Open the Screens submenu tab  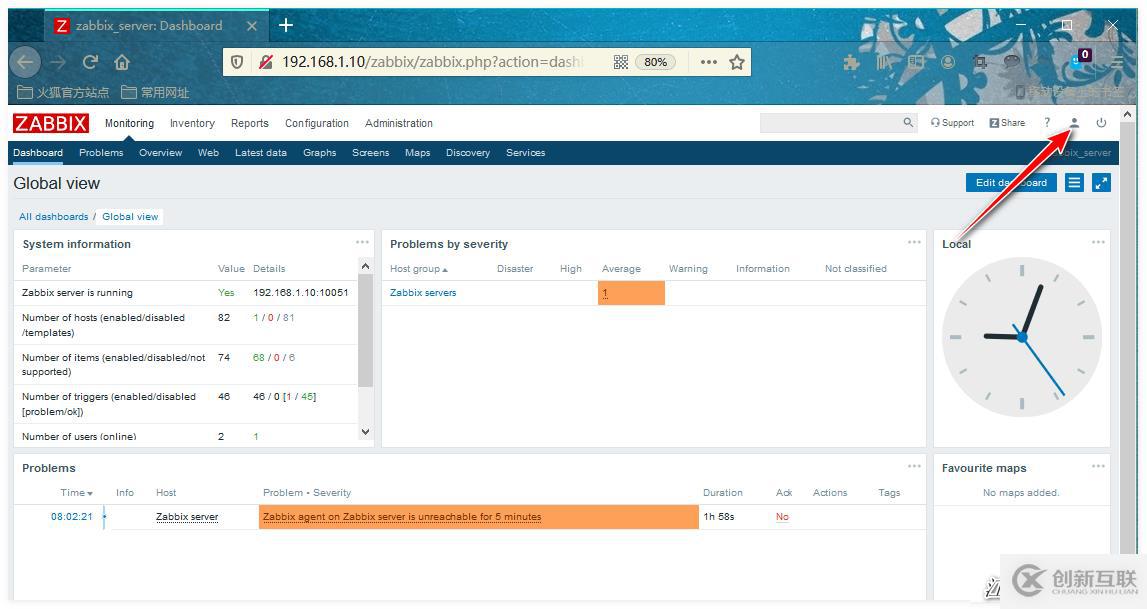(370, 153)
